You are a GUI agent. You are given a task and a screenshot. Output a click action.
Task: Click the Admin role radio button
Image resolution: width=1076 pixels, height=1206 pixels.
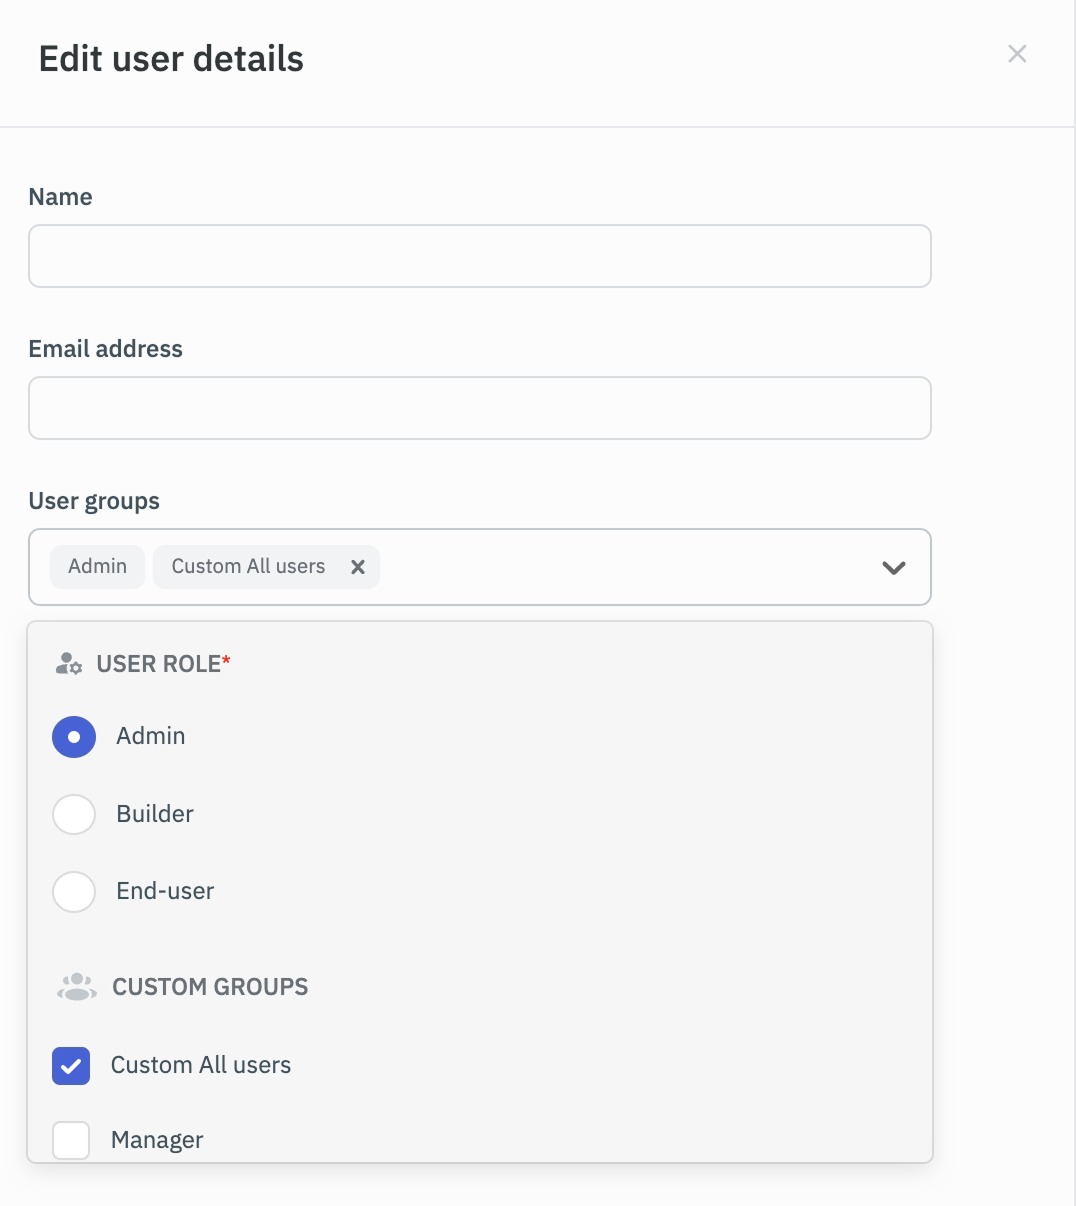tap(73, 736)
